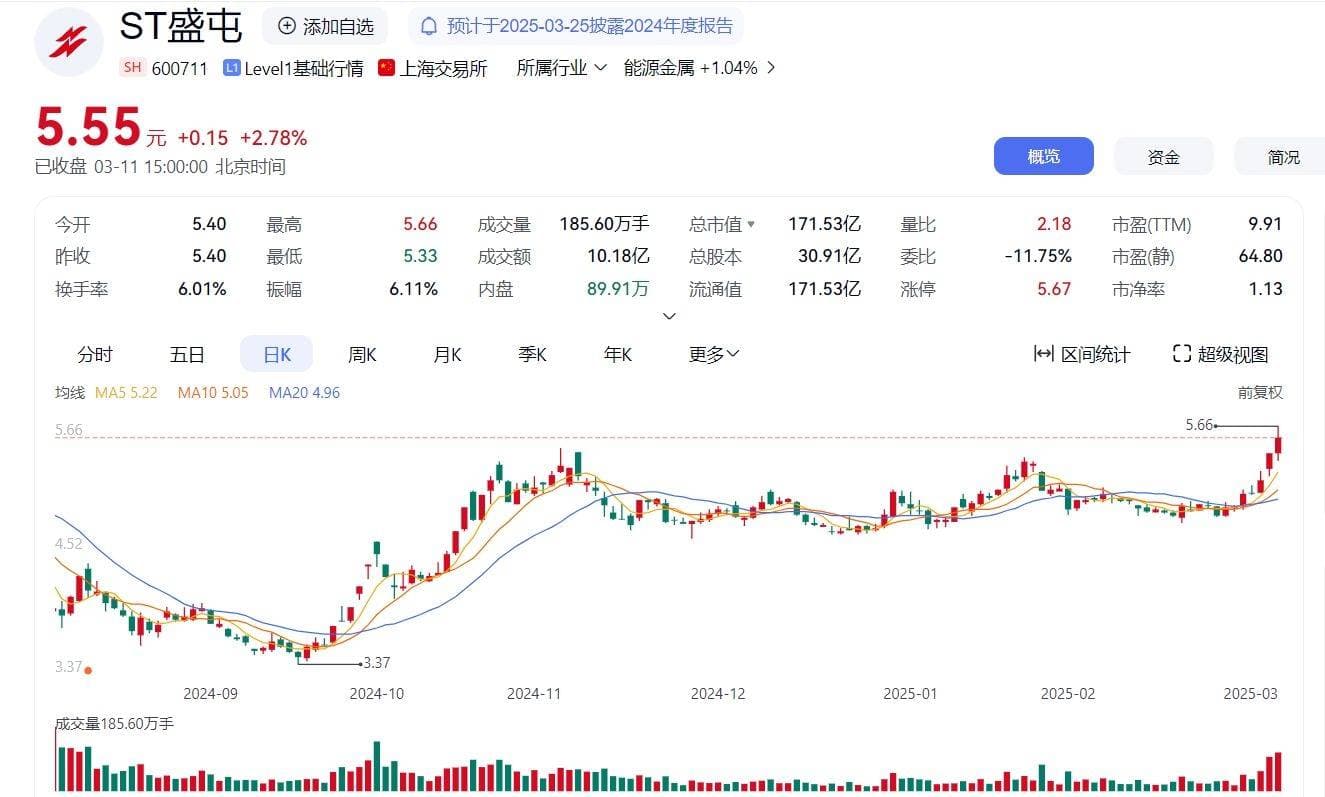
Task: Add stock via 添加自选 button
Action: tap(325, 26)
